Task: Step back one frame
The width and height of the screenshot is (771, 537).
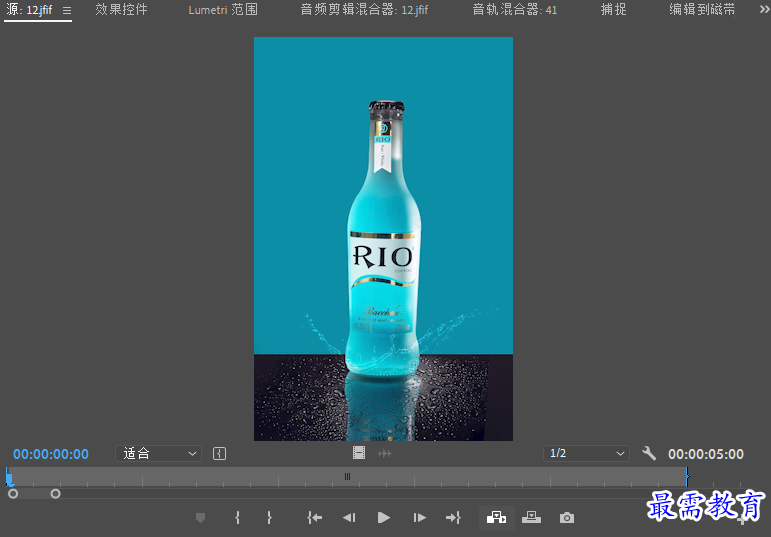Action: click(349, 517)
